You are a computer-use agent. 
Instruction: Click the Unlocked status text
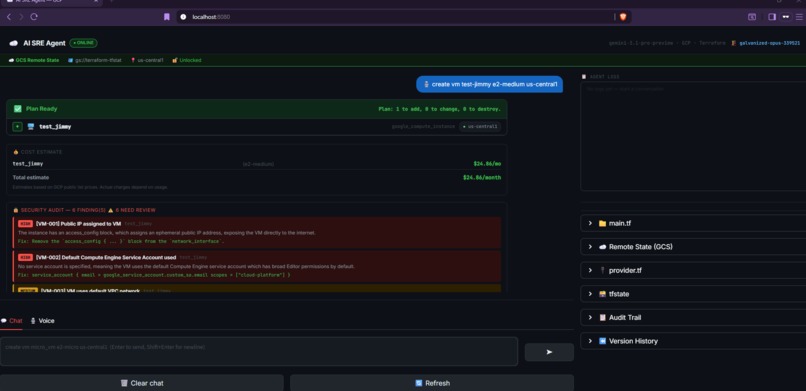pos(190,61)
